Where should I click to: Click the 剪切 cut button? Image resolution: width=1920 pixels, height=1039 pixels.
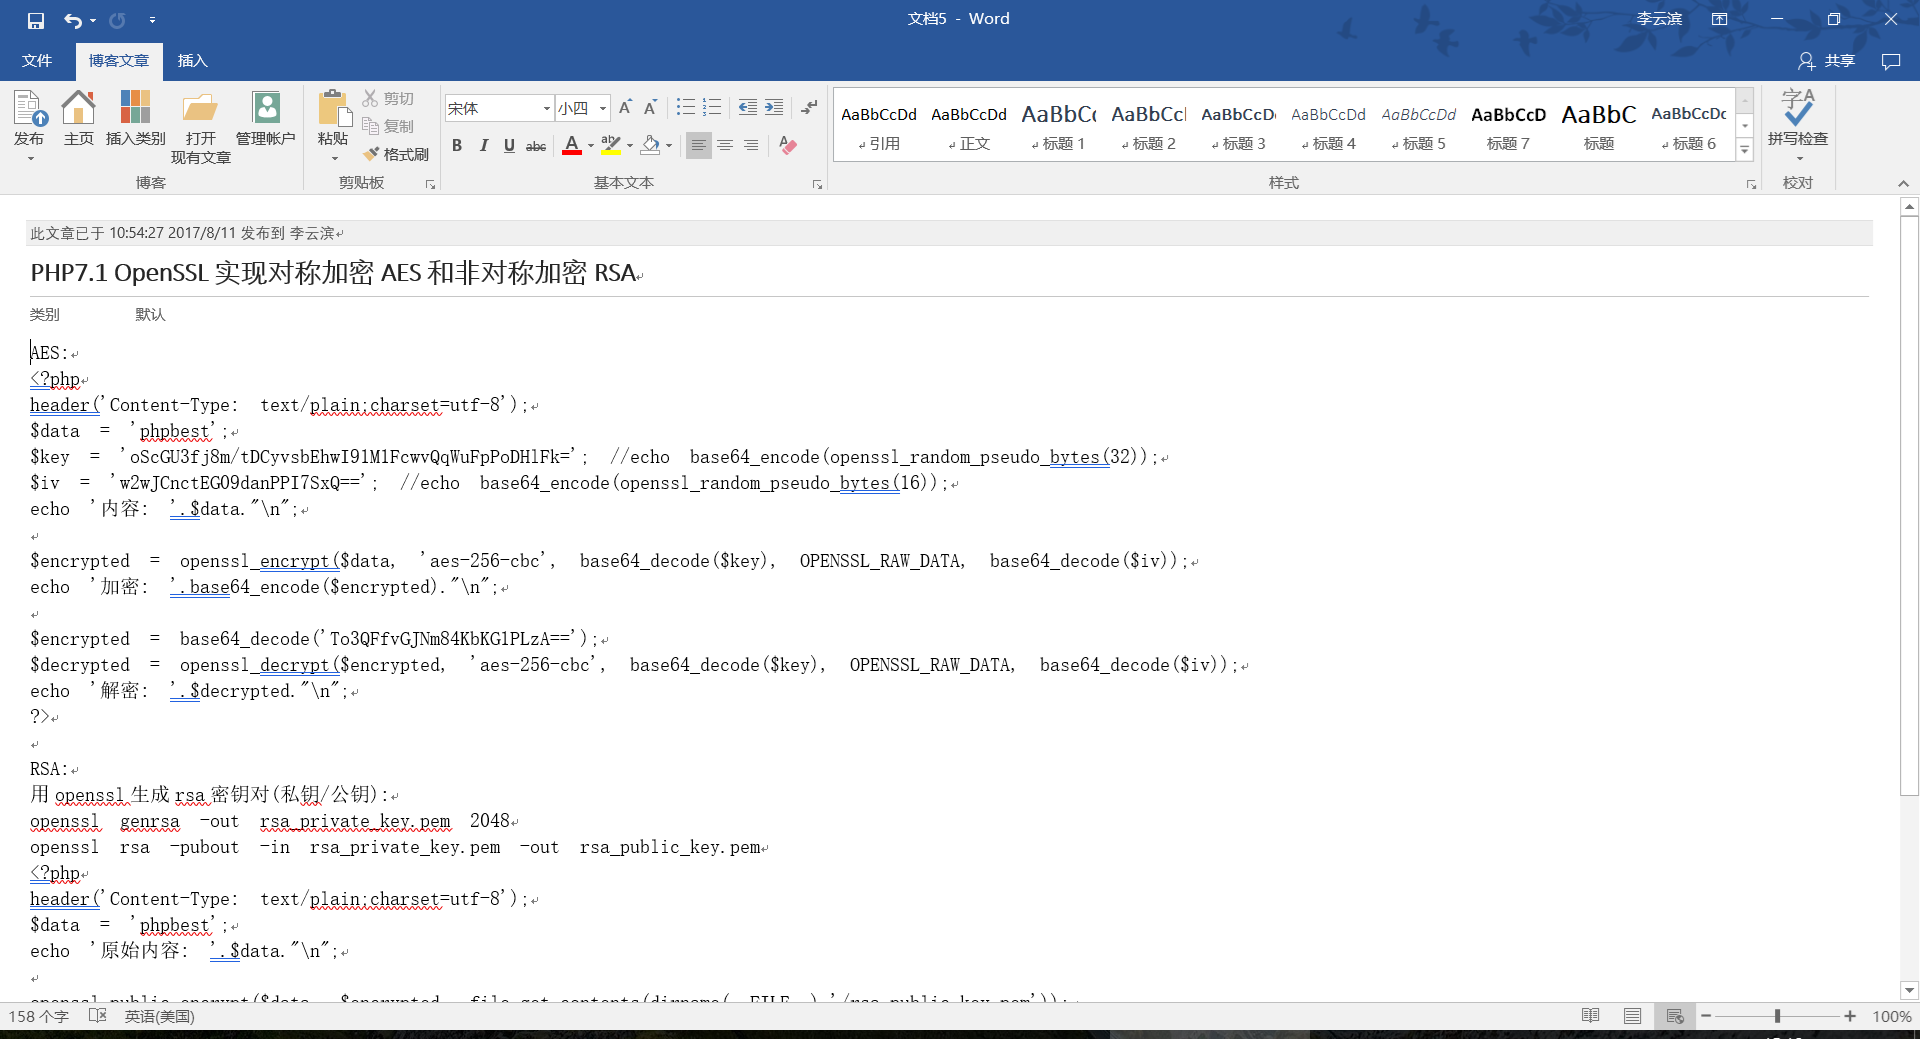click(x=388, y=98)
